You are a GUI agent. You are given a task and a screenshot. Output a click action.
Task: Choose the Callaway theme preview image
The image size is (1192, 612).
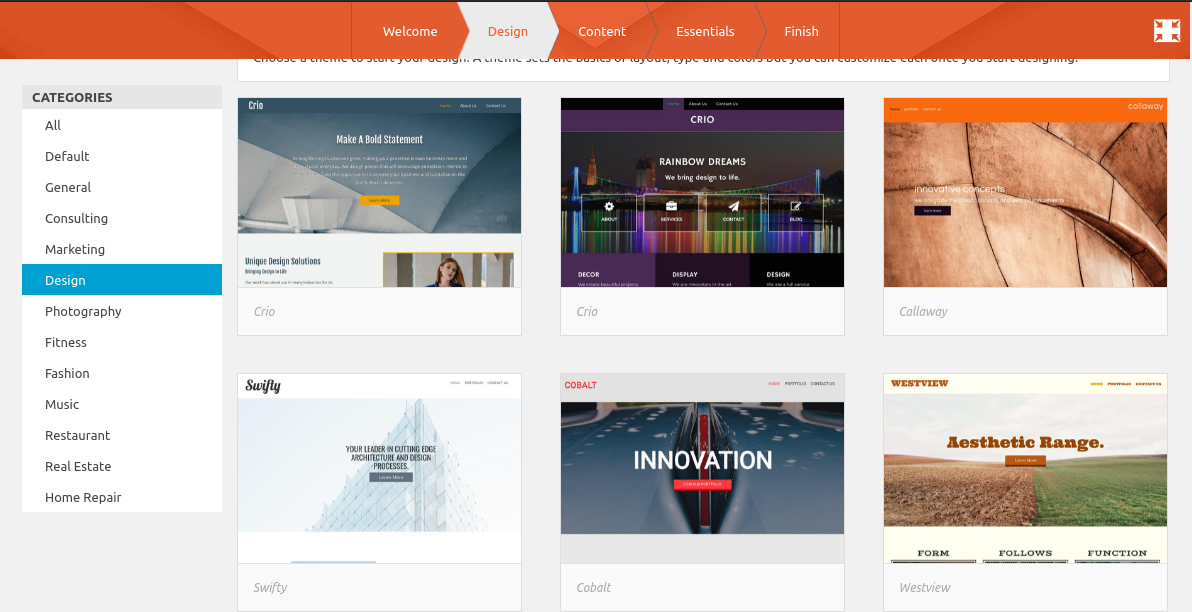[1025, 192]
